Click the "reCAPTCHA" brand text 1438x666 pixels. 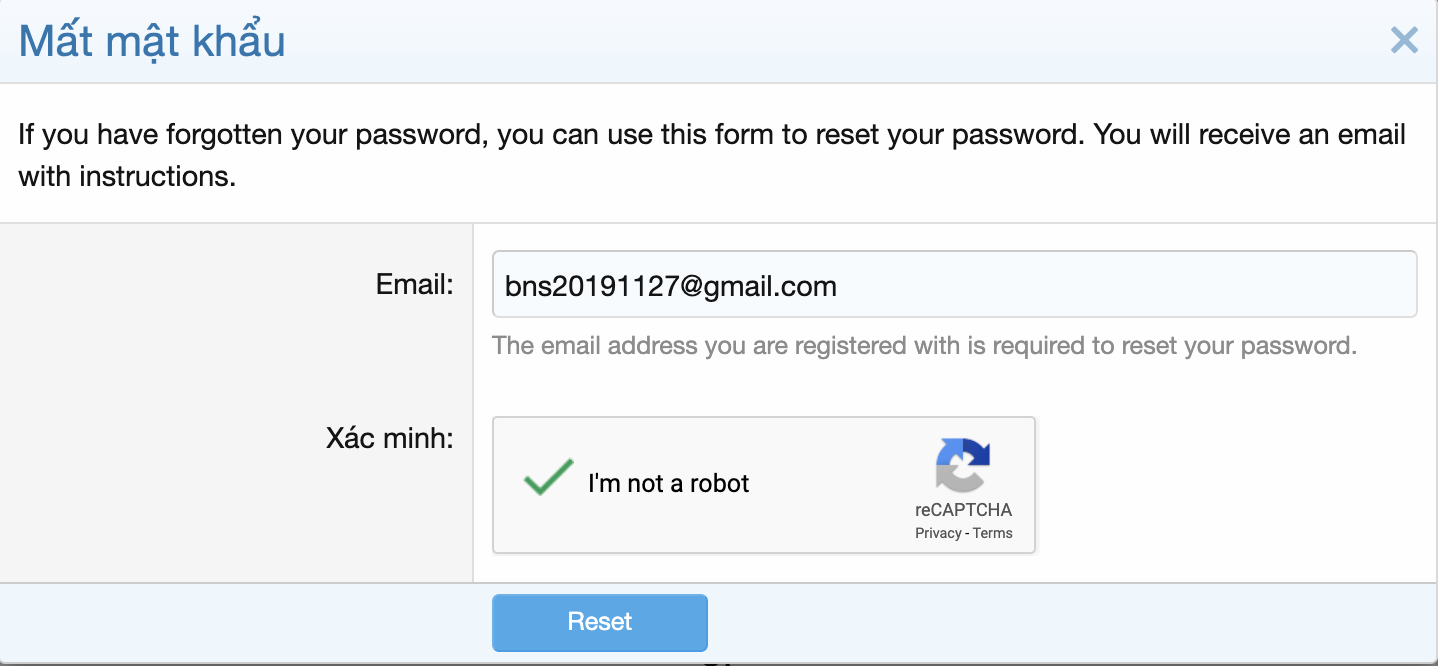click(963, 510)
